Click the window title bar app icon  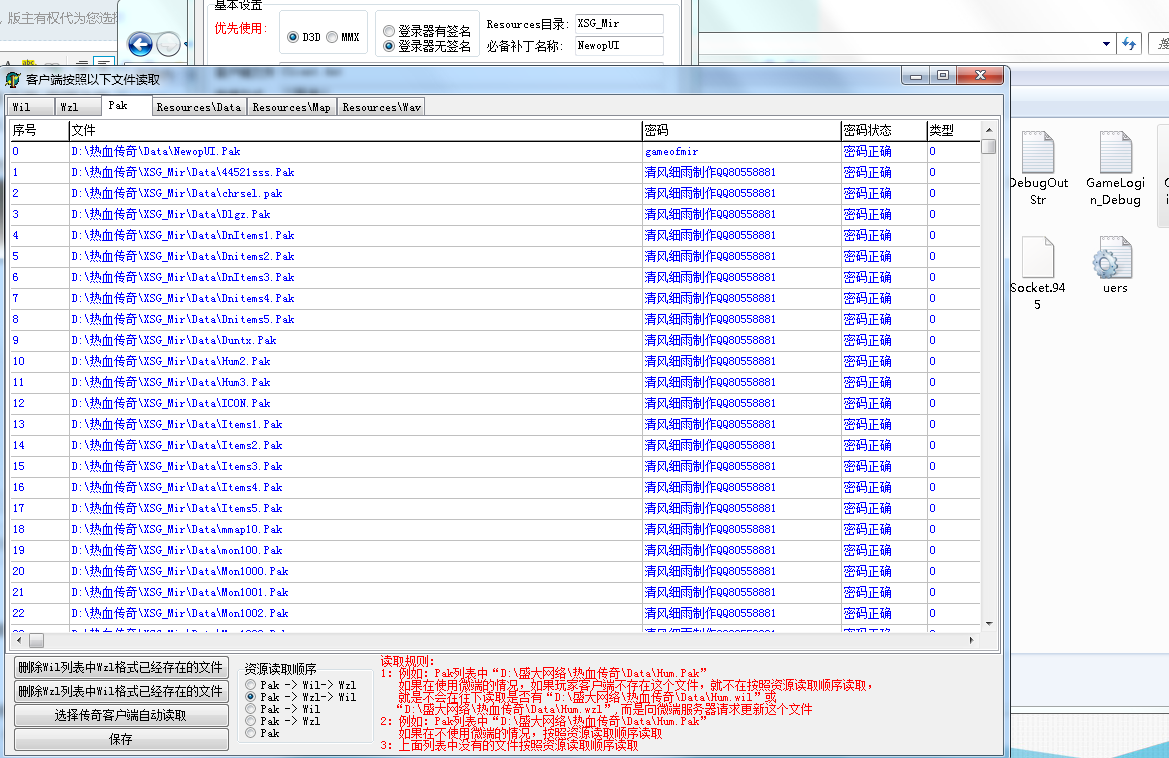(13, 79)
